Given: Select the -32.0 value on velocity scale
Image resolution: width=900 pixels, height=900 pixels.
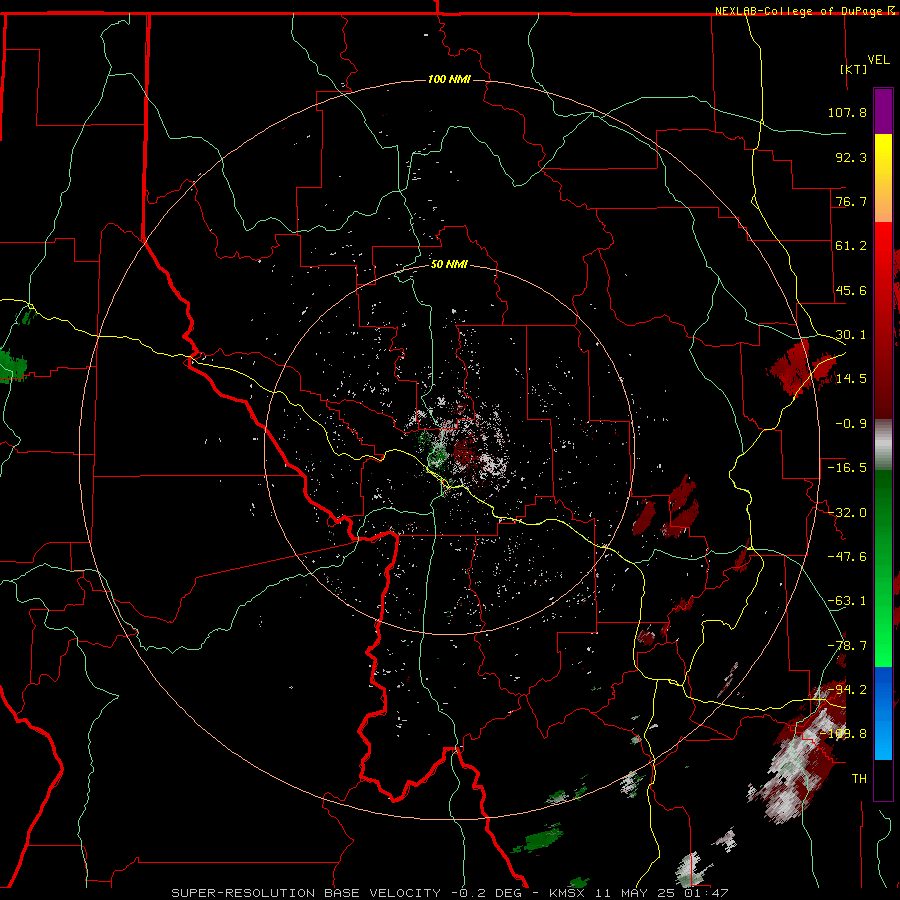Looking at the screenshot, I should tap(847, 513).
